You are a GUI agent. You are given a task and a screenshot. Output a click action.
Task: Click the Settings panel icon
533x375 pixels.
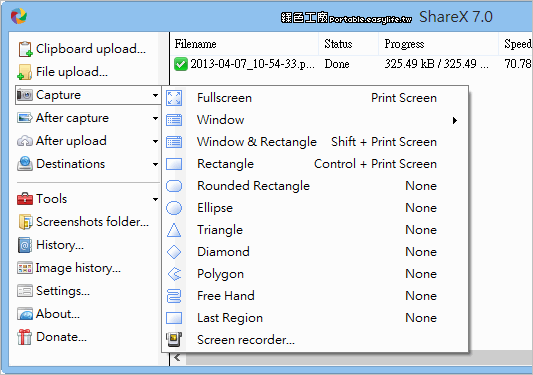point(25,291)
